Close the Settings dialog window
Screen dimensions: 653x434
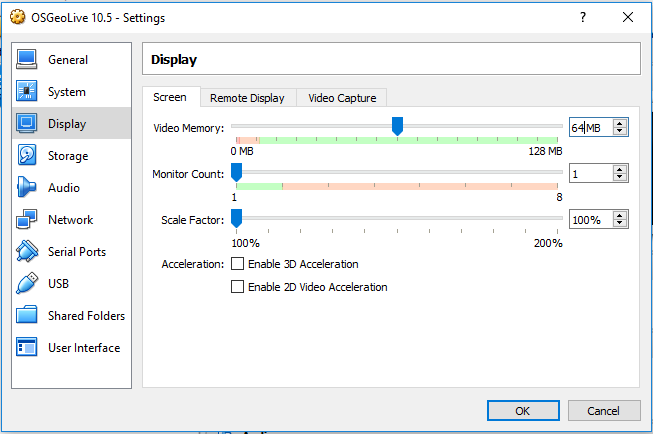tap(628, 17)
